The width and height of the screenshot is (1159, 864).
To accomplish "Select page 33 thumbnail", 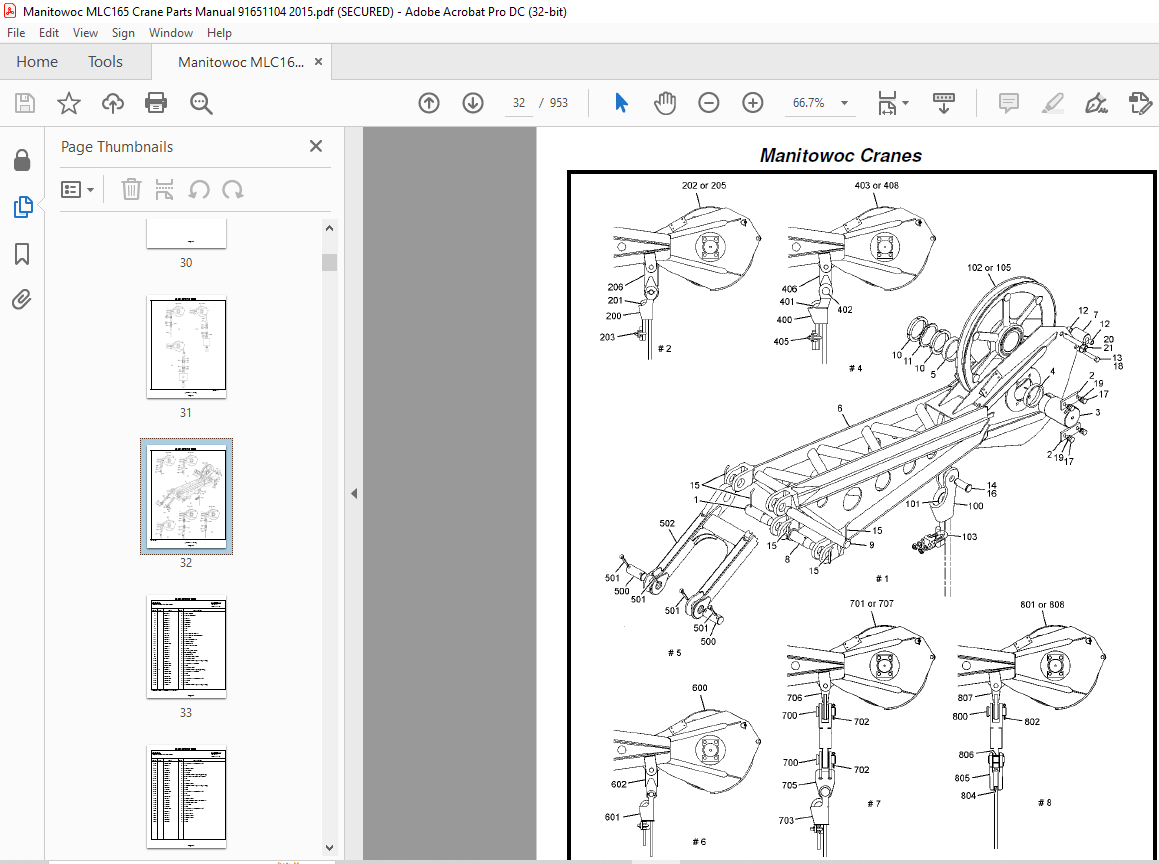I will (x=186, y=647).
